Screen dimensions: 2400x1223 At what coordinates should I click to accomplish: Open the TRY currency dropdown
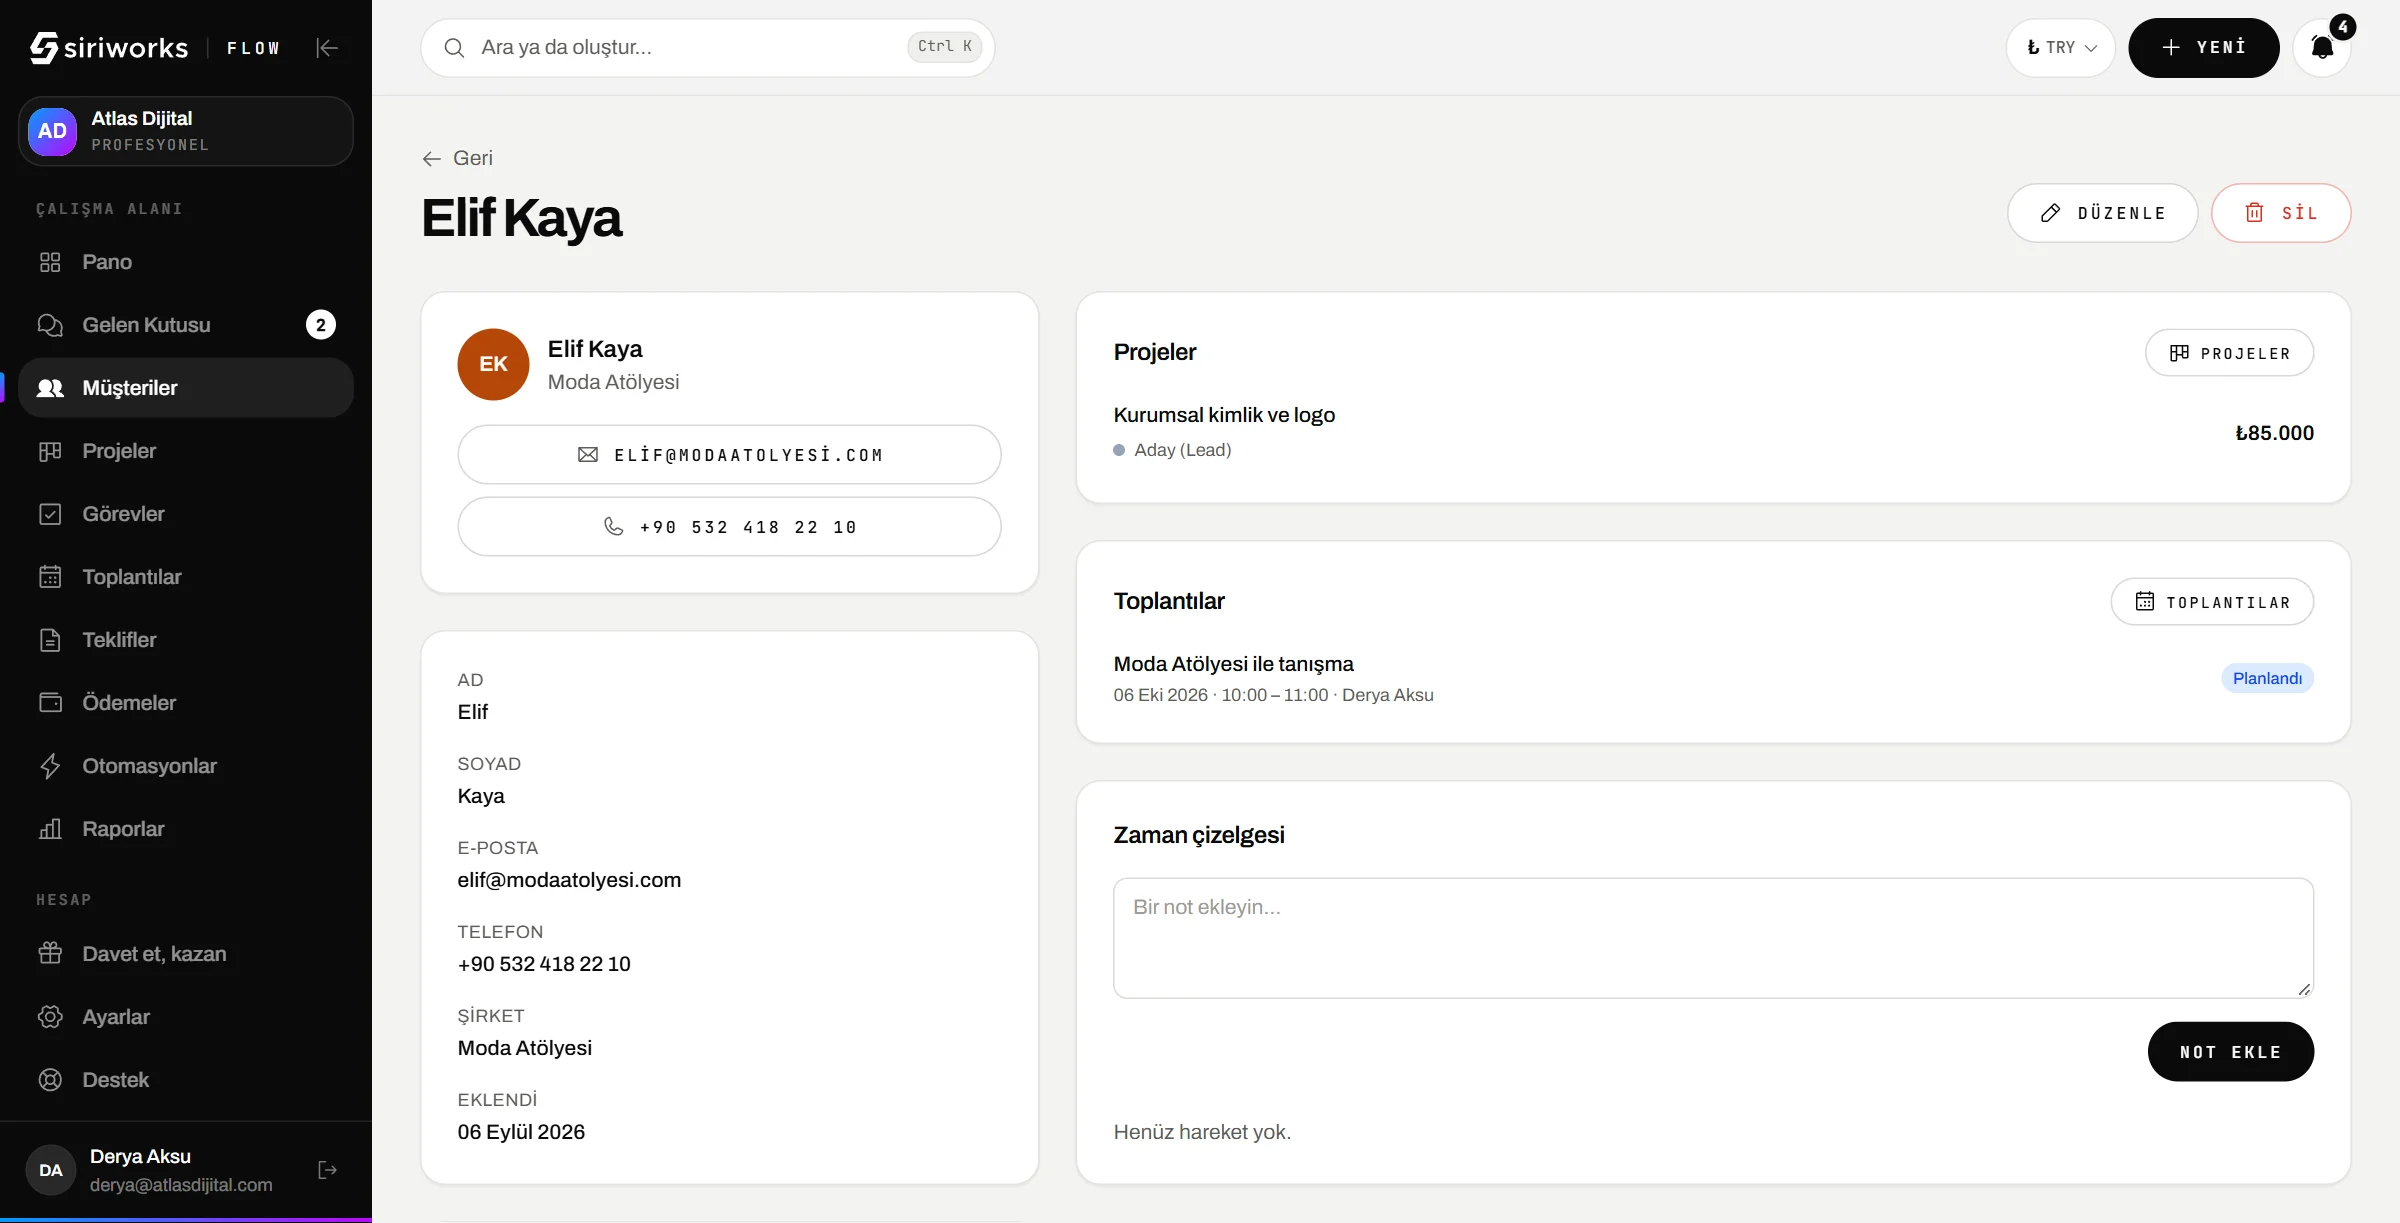(x=2060, y=47)
